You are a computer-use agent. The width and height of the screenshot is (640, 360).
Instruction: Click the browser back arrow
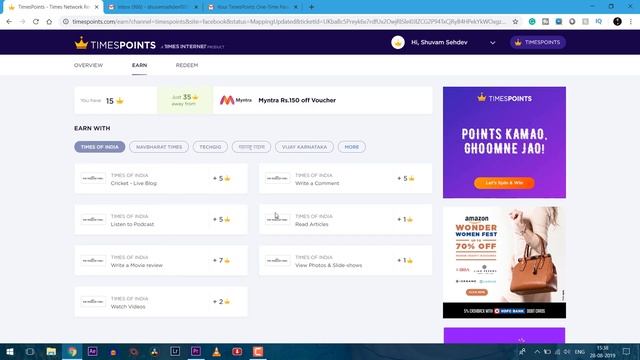tap(9, 22)
